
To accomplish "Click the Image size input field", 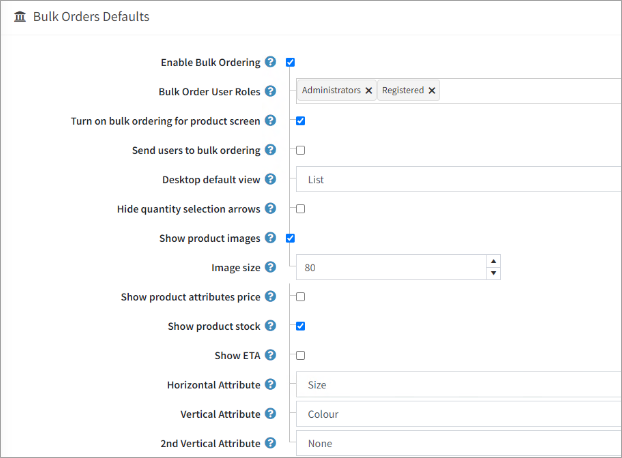I will (390, 268).
